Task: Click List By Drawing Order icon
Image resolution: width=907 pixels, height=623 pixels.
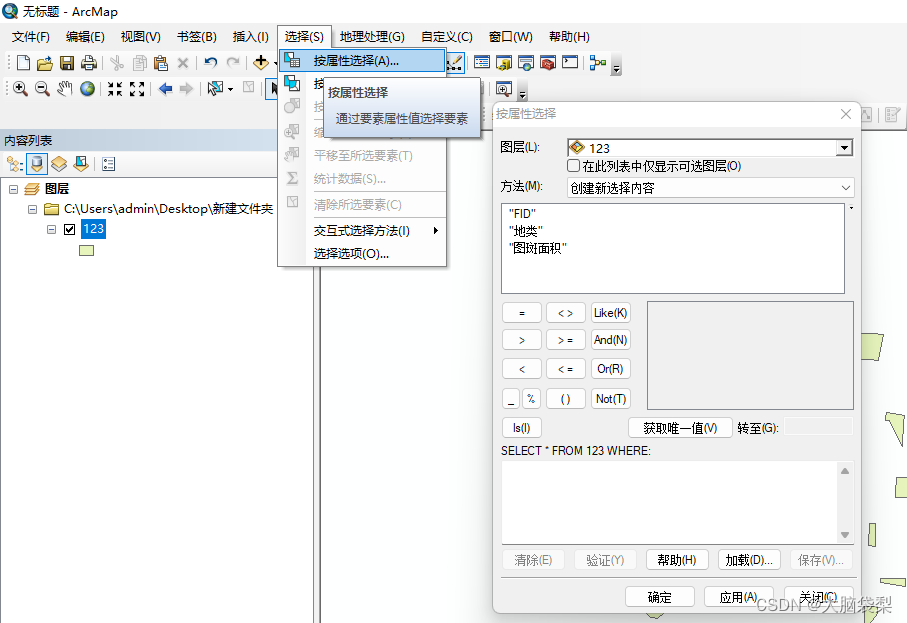Action: [14, 164]
